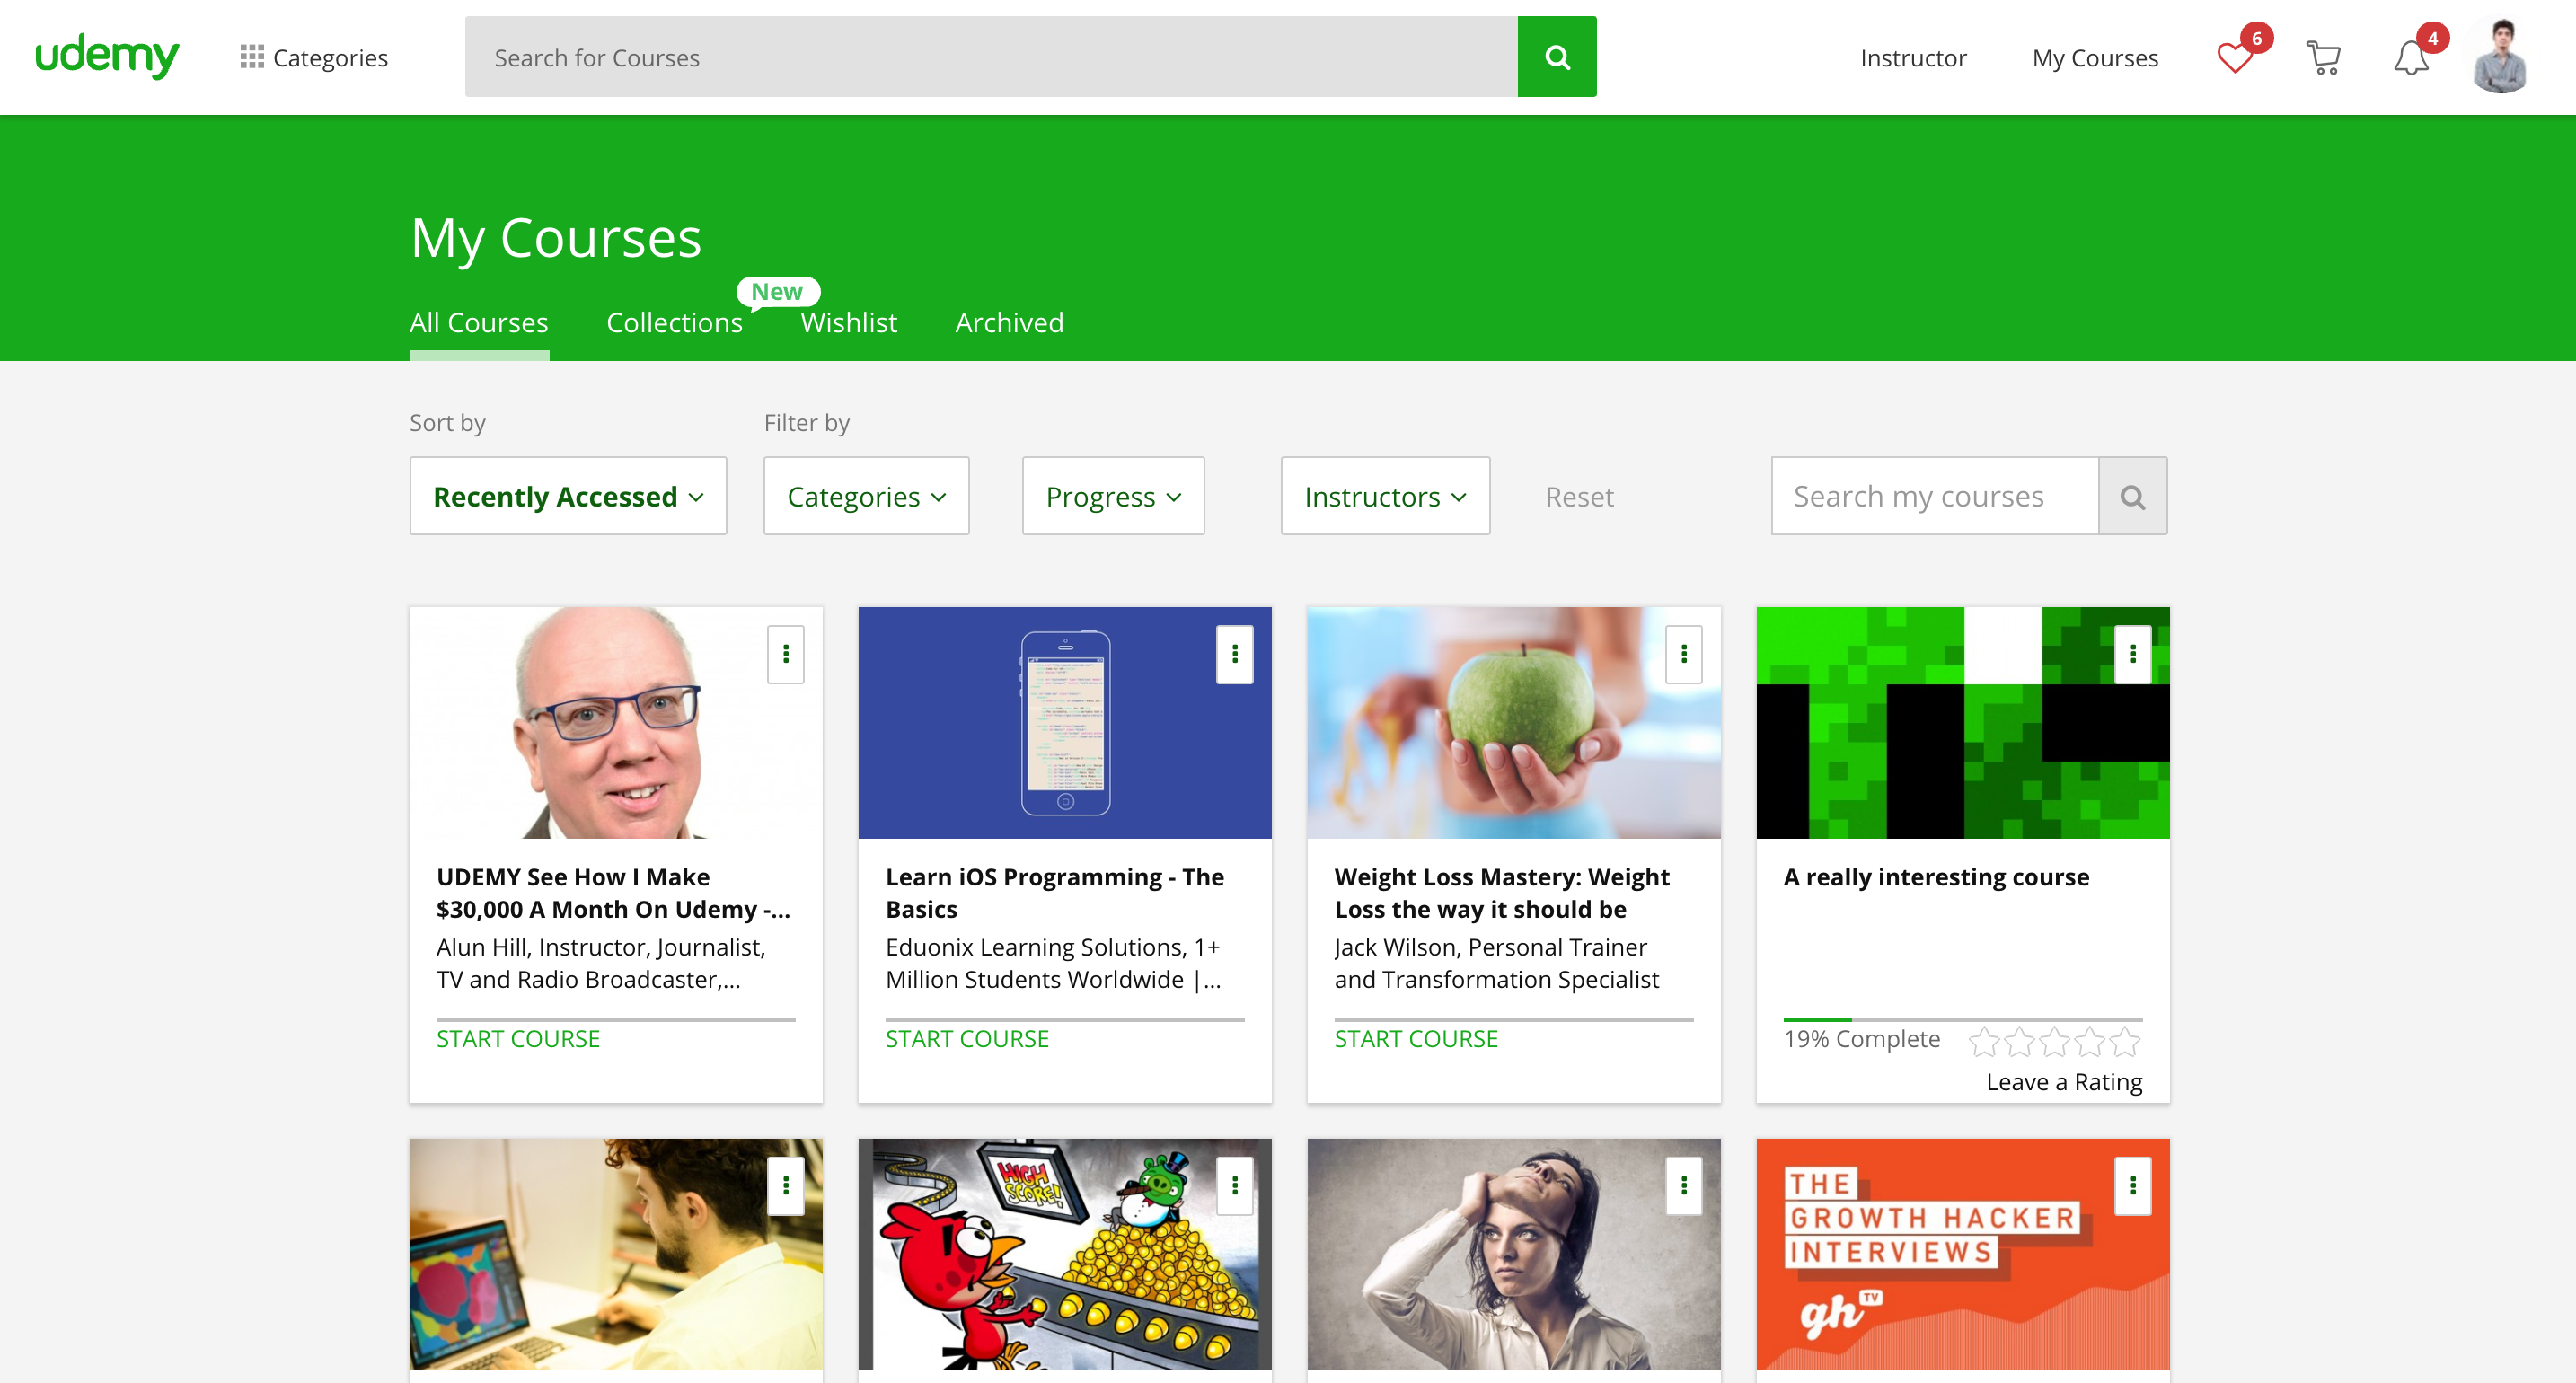Viewport: 2576px width, 1383px height.
Task: Expand the Categories filter dropdown
Action: (866, 497)
